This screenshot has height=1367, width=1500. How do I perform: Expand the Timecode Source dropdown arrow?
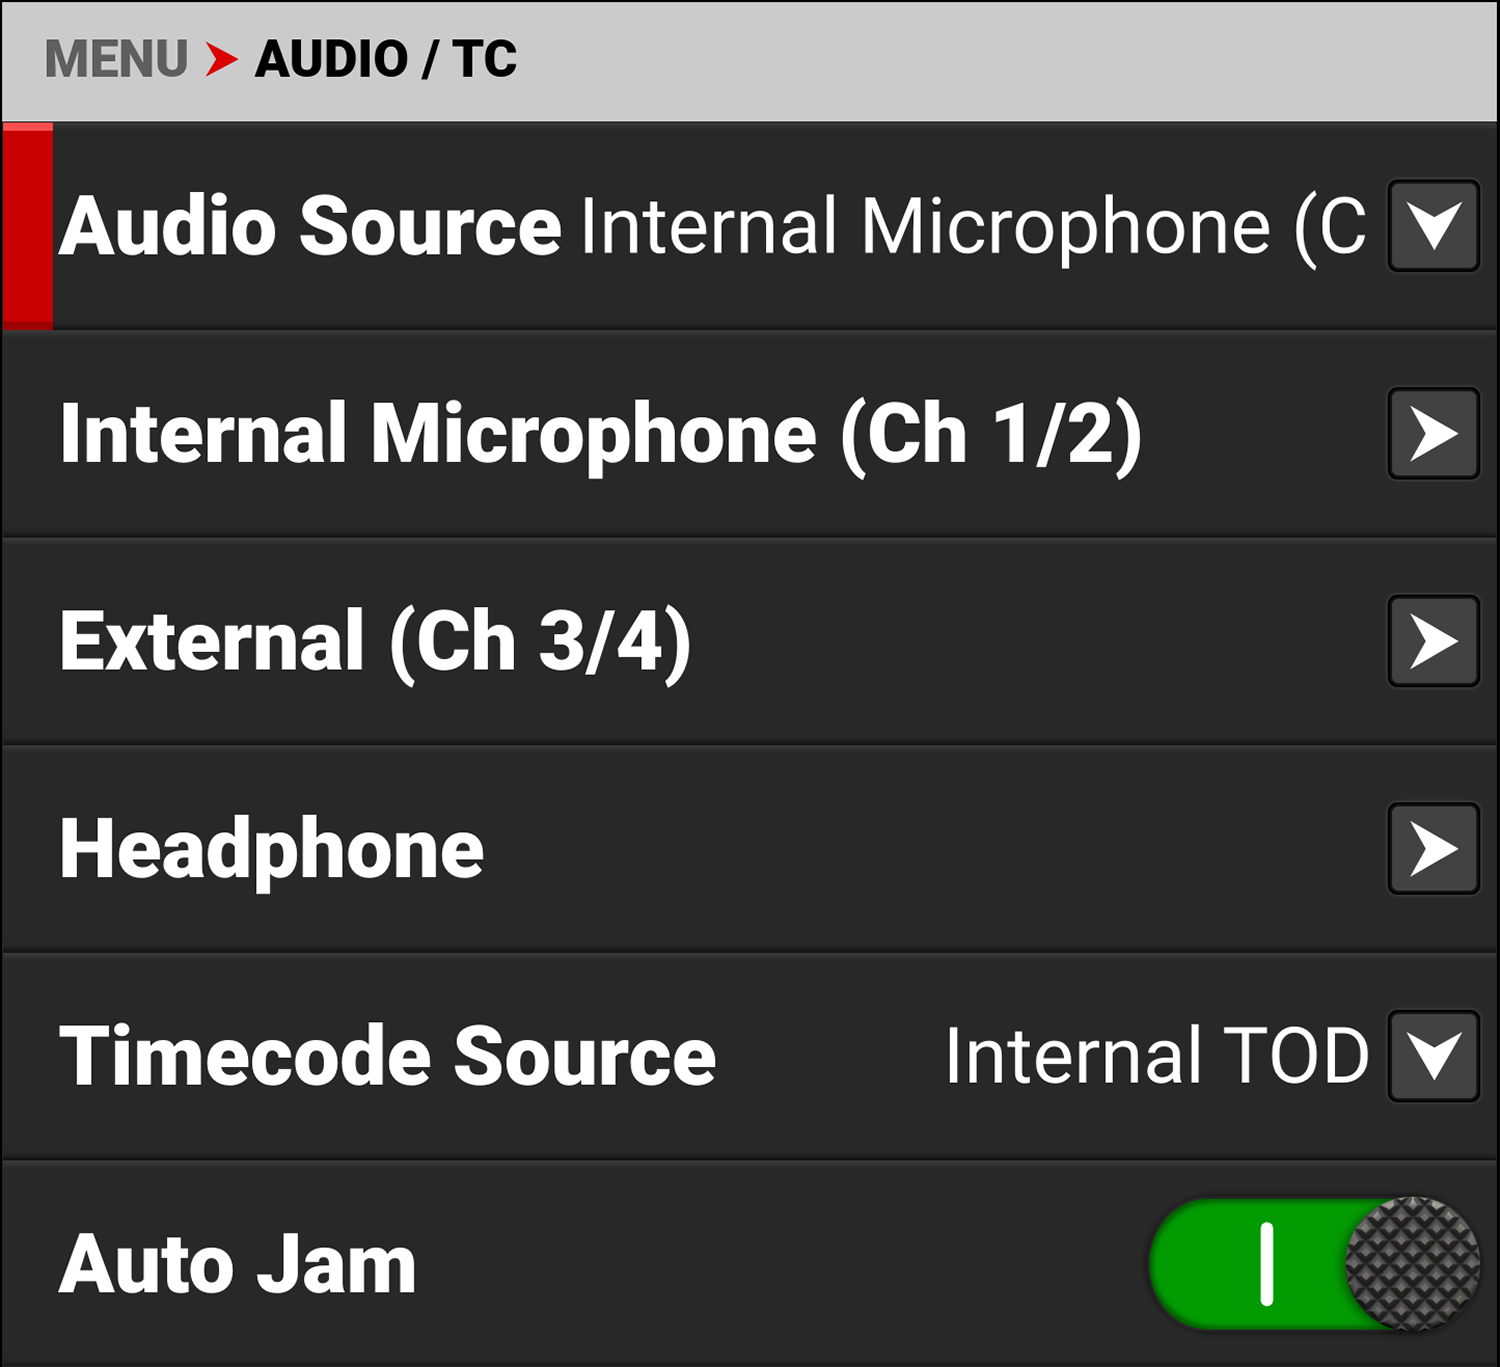[1433, 1057]
